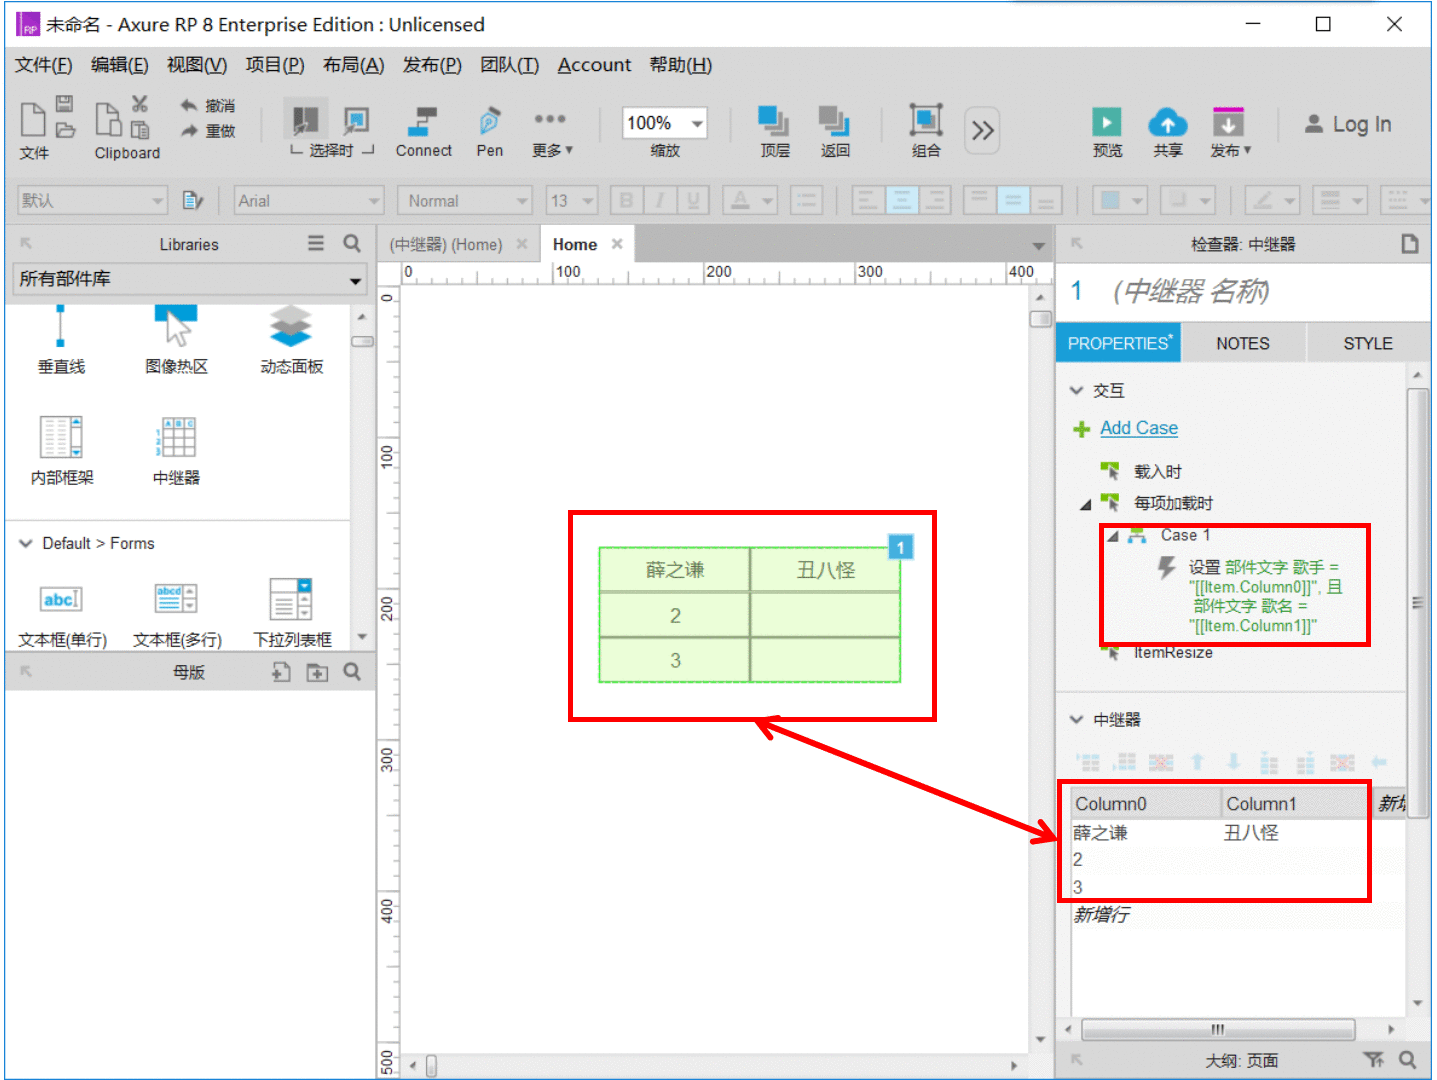Screen dimensions: 1437x1080
Task: Open the 所有部件库 library dropdown
Action: coord(190,279)
